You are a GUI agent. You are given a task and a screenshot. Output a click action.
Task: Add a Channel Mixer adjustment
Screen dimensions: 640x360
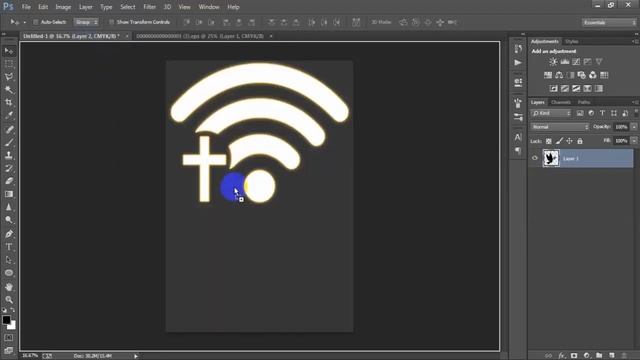pos(593,75)
